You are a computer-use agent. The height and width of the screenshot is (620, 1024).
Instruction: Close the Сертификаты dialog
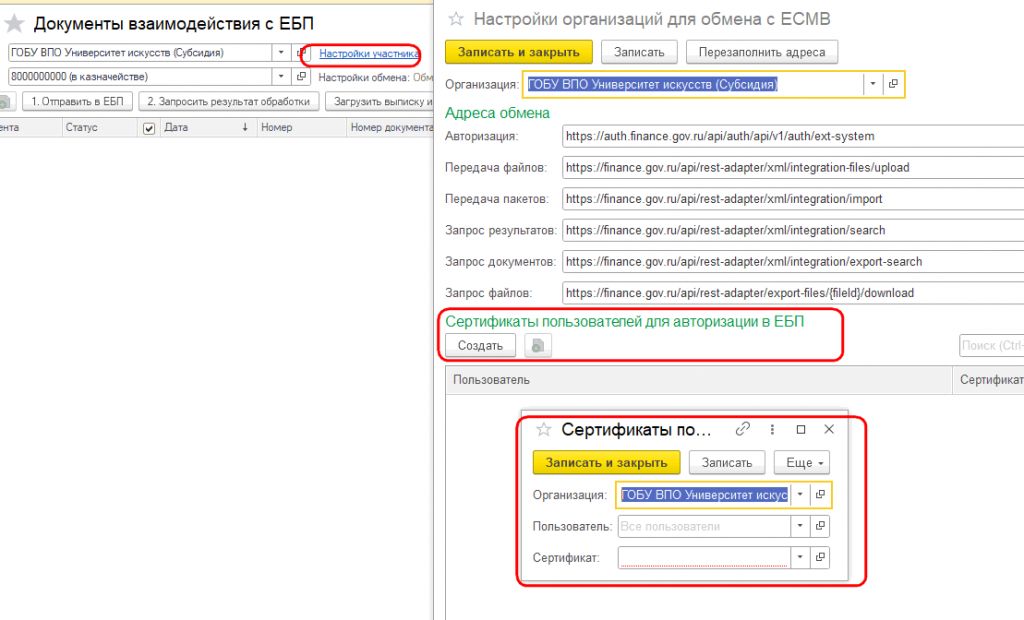pos(829,429)
